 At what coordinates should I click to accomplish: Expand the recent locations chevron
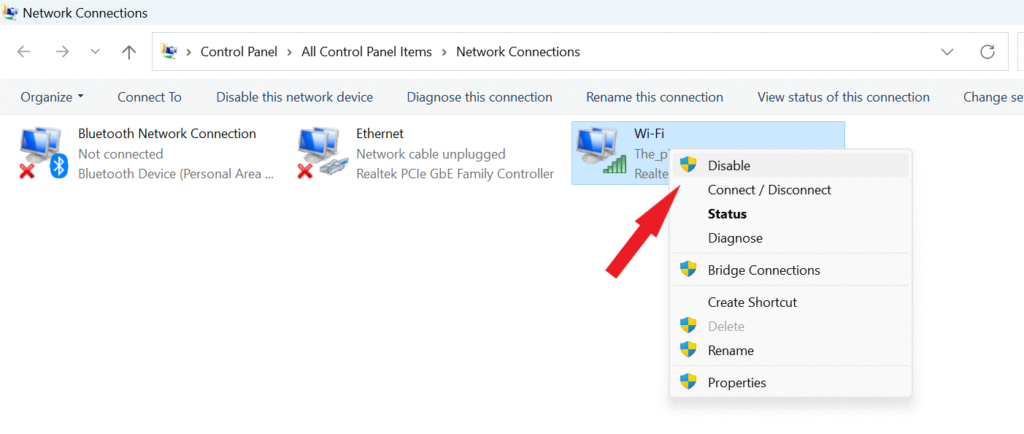click(94, 52)
